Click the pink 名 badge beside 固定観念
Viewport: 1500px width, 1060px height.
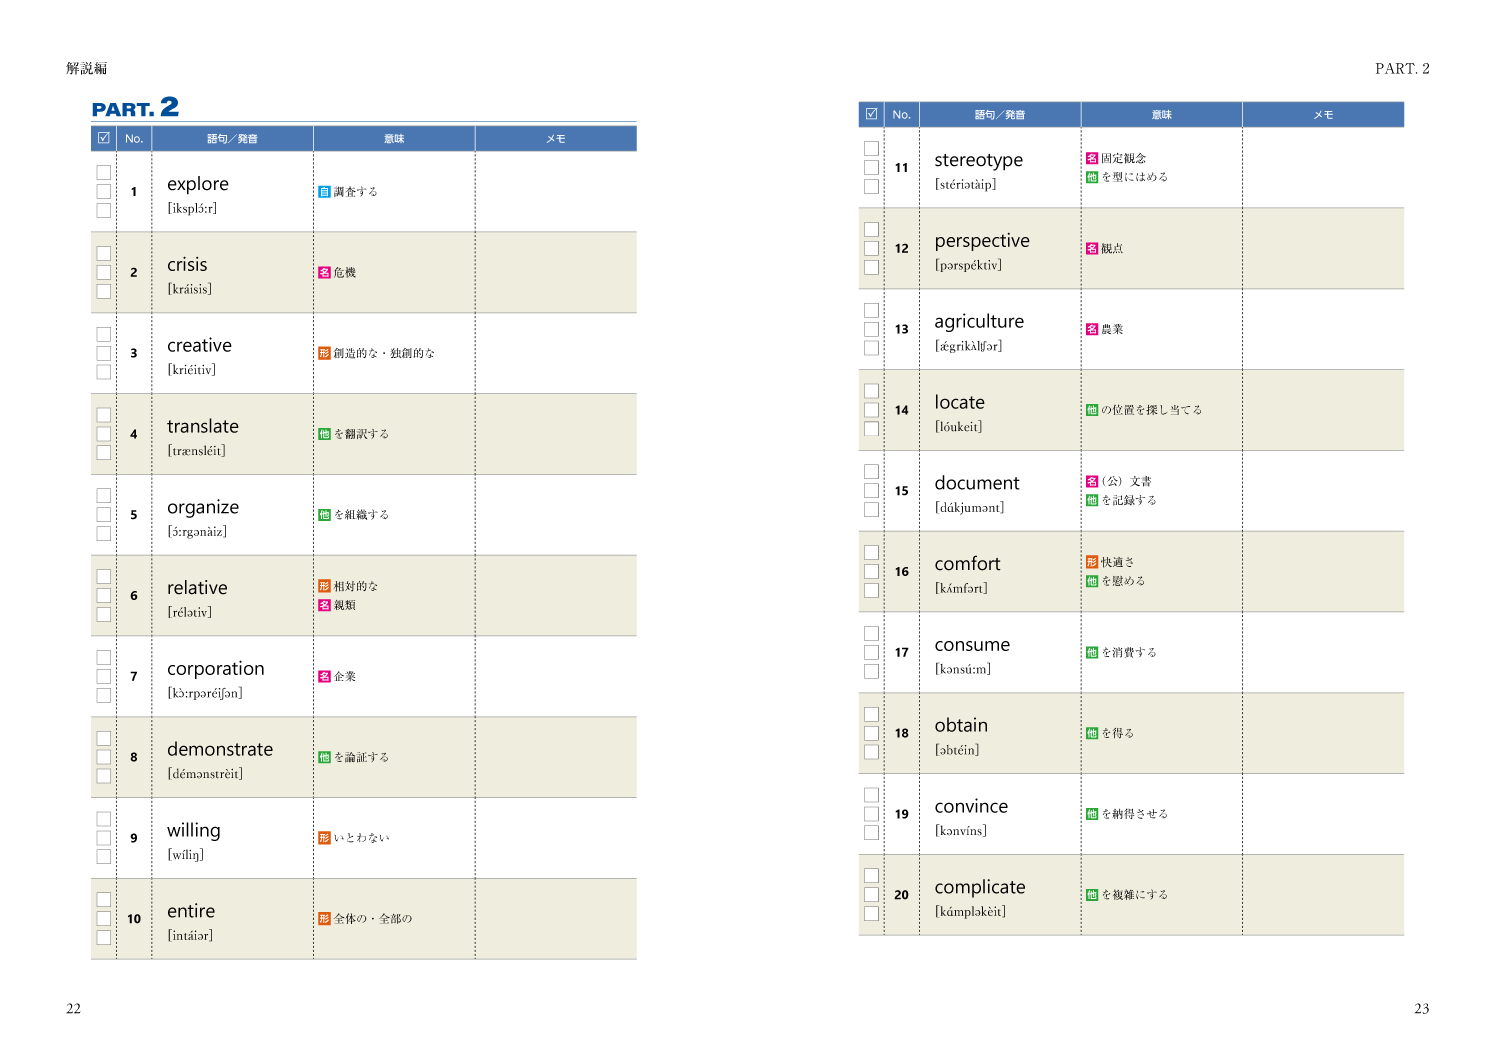click(1092, 158)
